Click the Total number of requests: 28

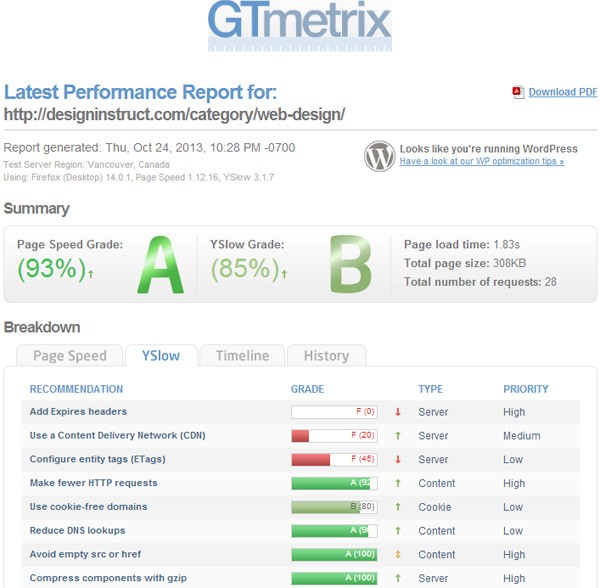(480, 282)
